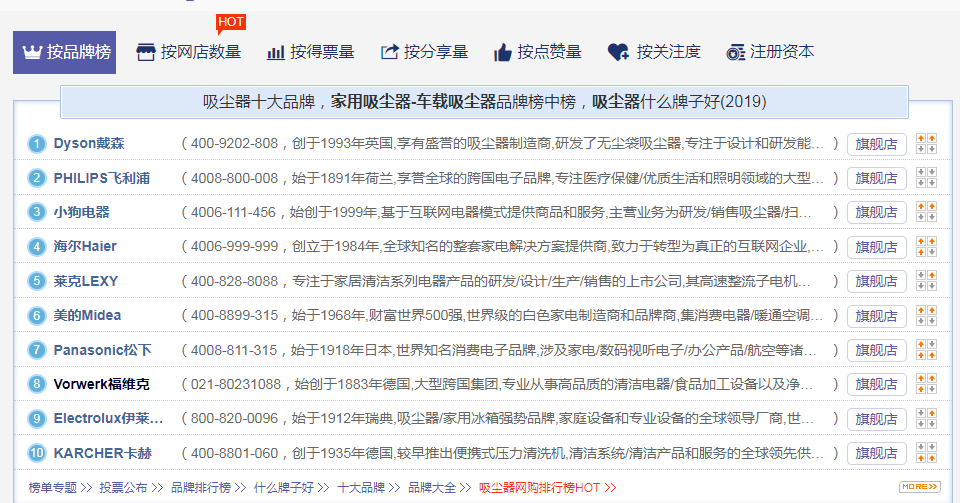
Task: Click 旗舰店 button in the 美的Midea row
Action: pos(876,316)
